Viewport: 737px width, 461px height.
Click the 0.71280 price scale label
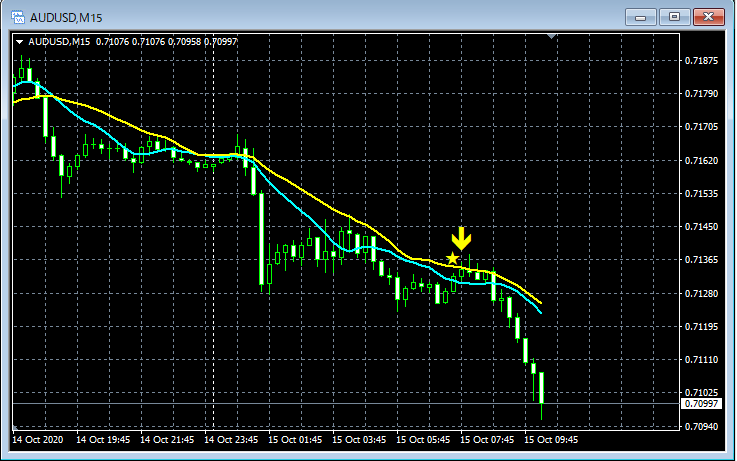tap(701, 293)
